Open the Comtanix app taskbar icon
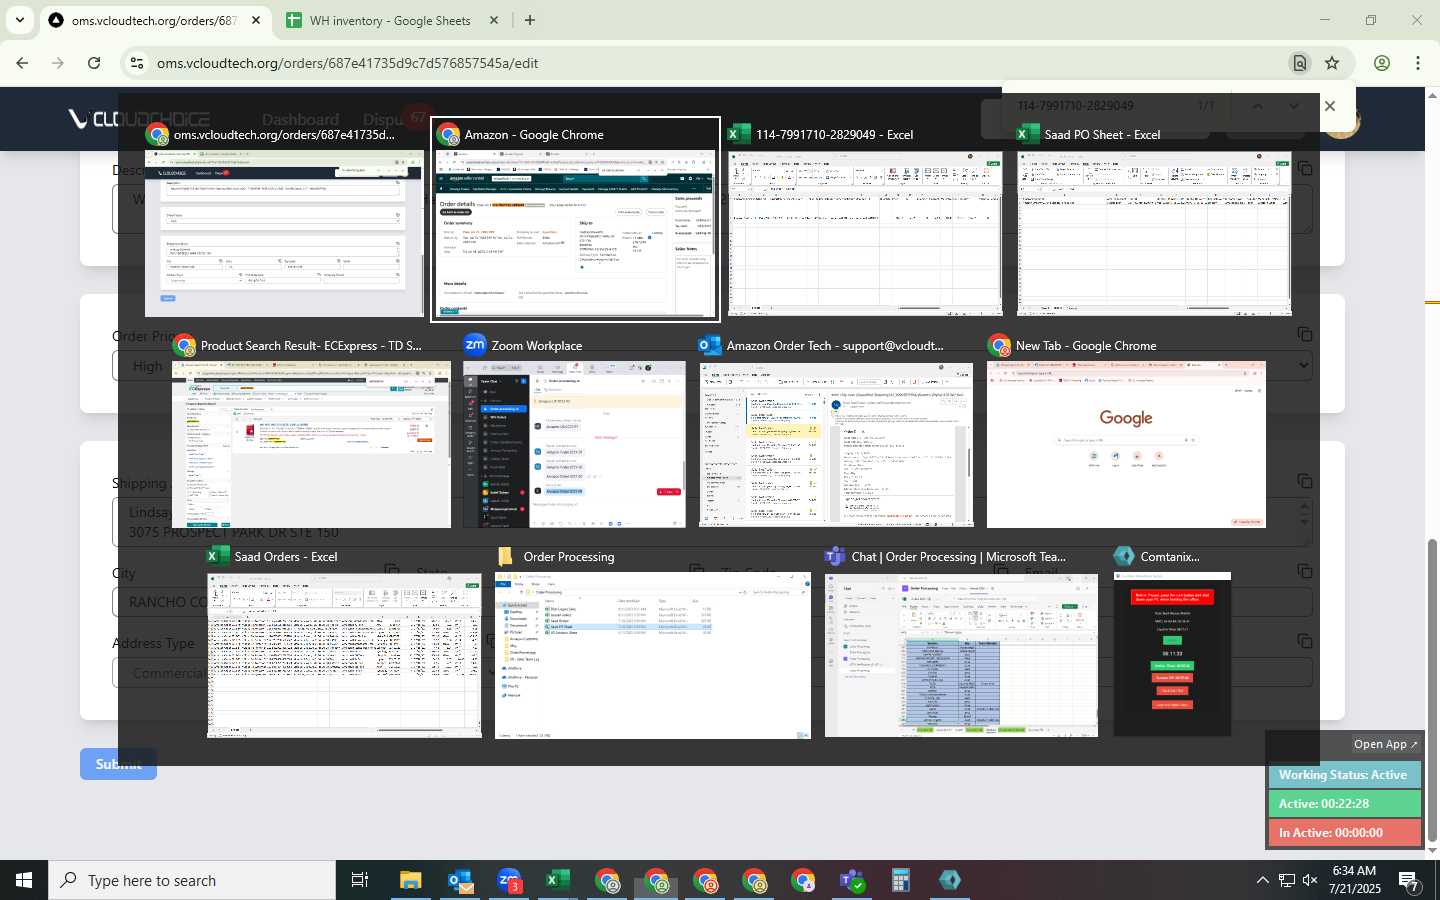Screen dimensions: 1440x900 [x=950, y=880]
